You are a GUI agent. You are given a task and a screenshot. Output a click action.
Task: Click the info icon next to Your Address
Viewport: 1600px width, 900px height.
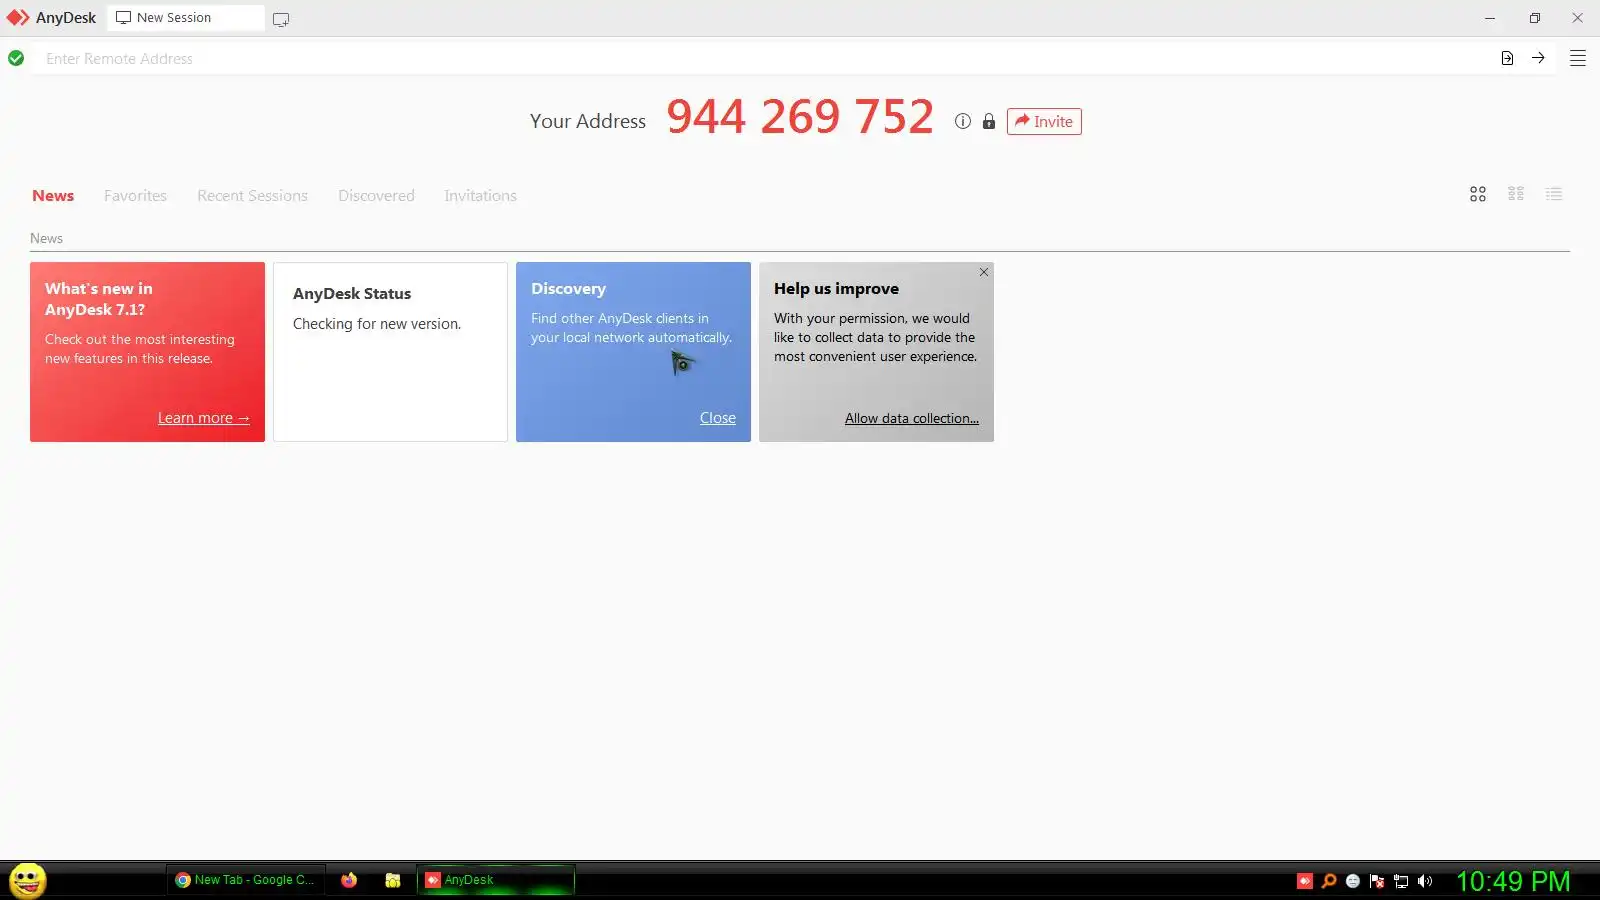963,121
